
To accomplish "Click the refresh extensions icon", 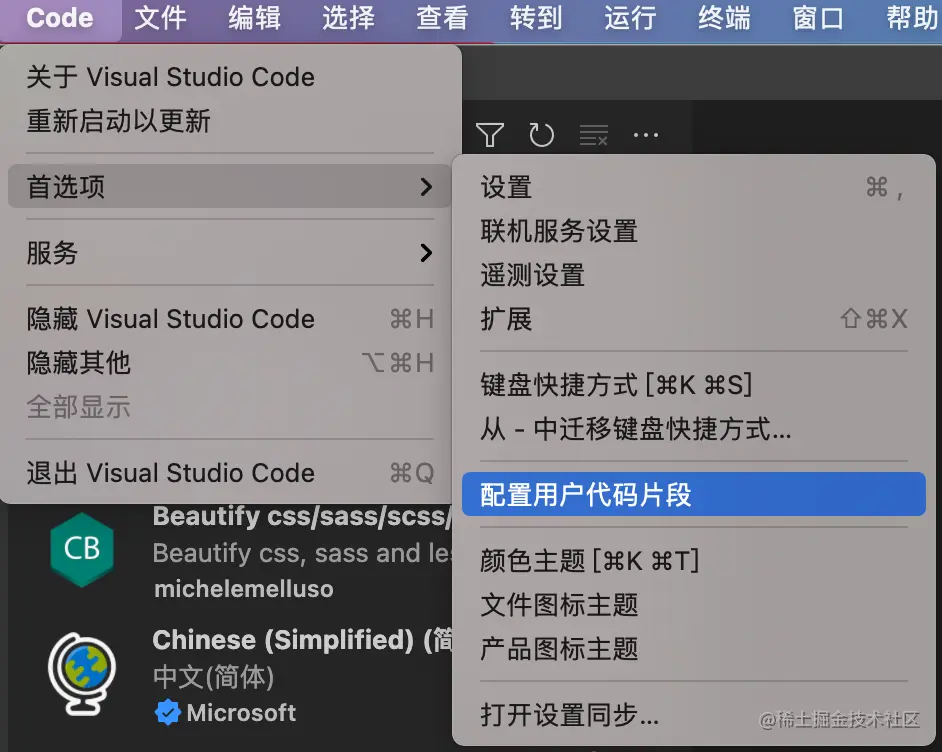I will (541, 135).
